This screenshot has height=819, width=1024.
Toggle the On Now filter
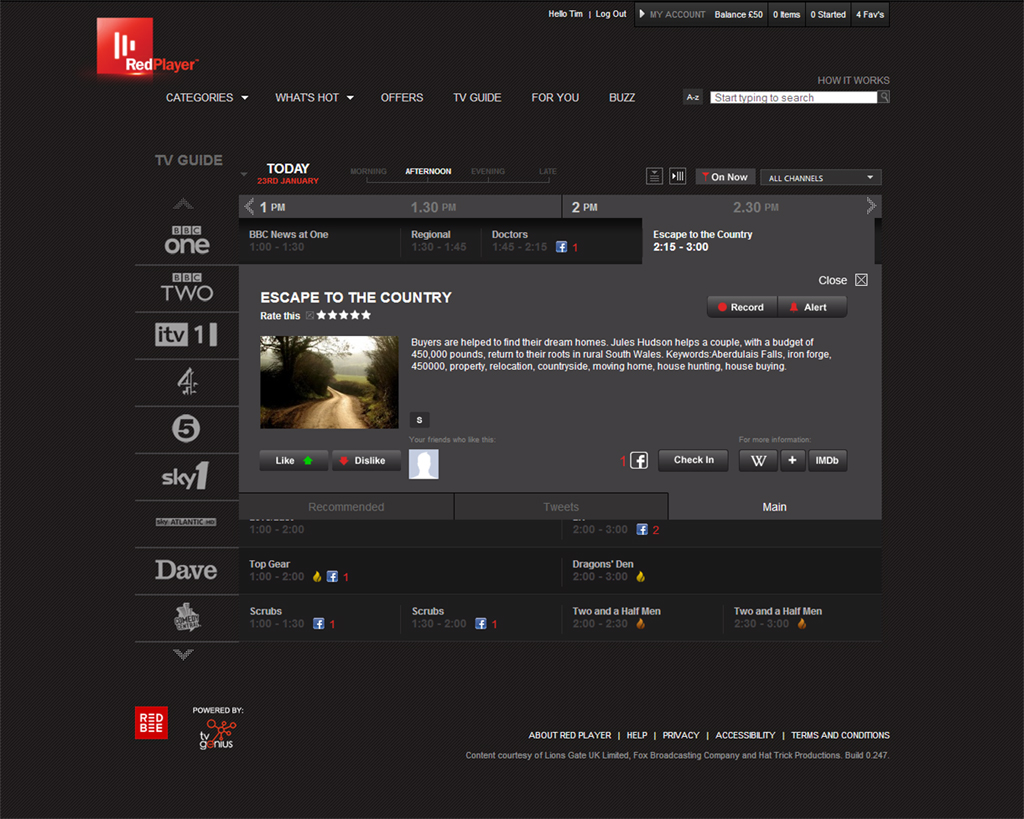[726, 177]
